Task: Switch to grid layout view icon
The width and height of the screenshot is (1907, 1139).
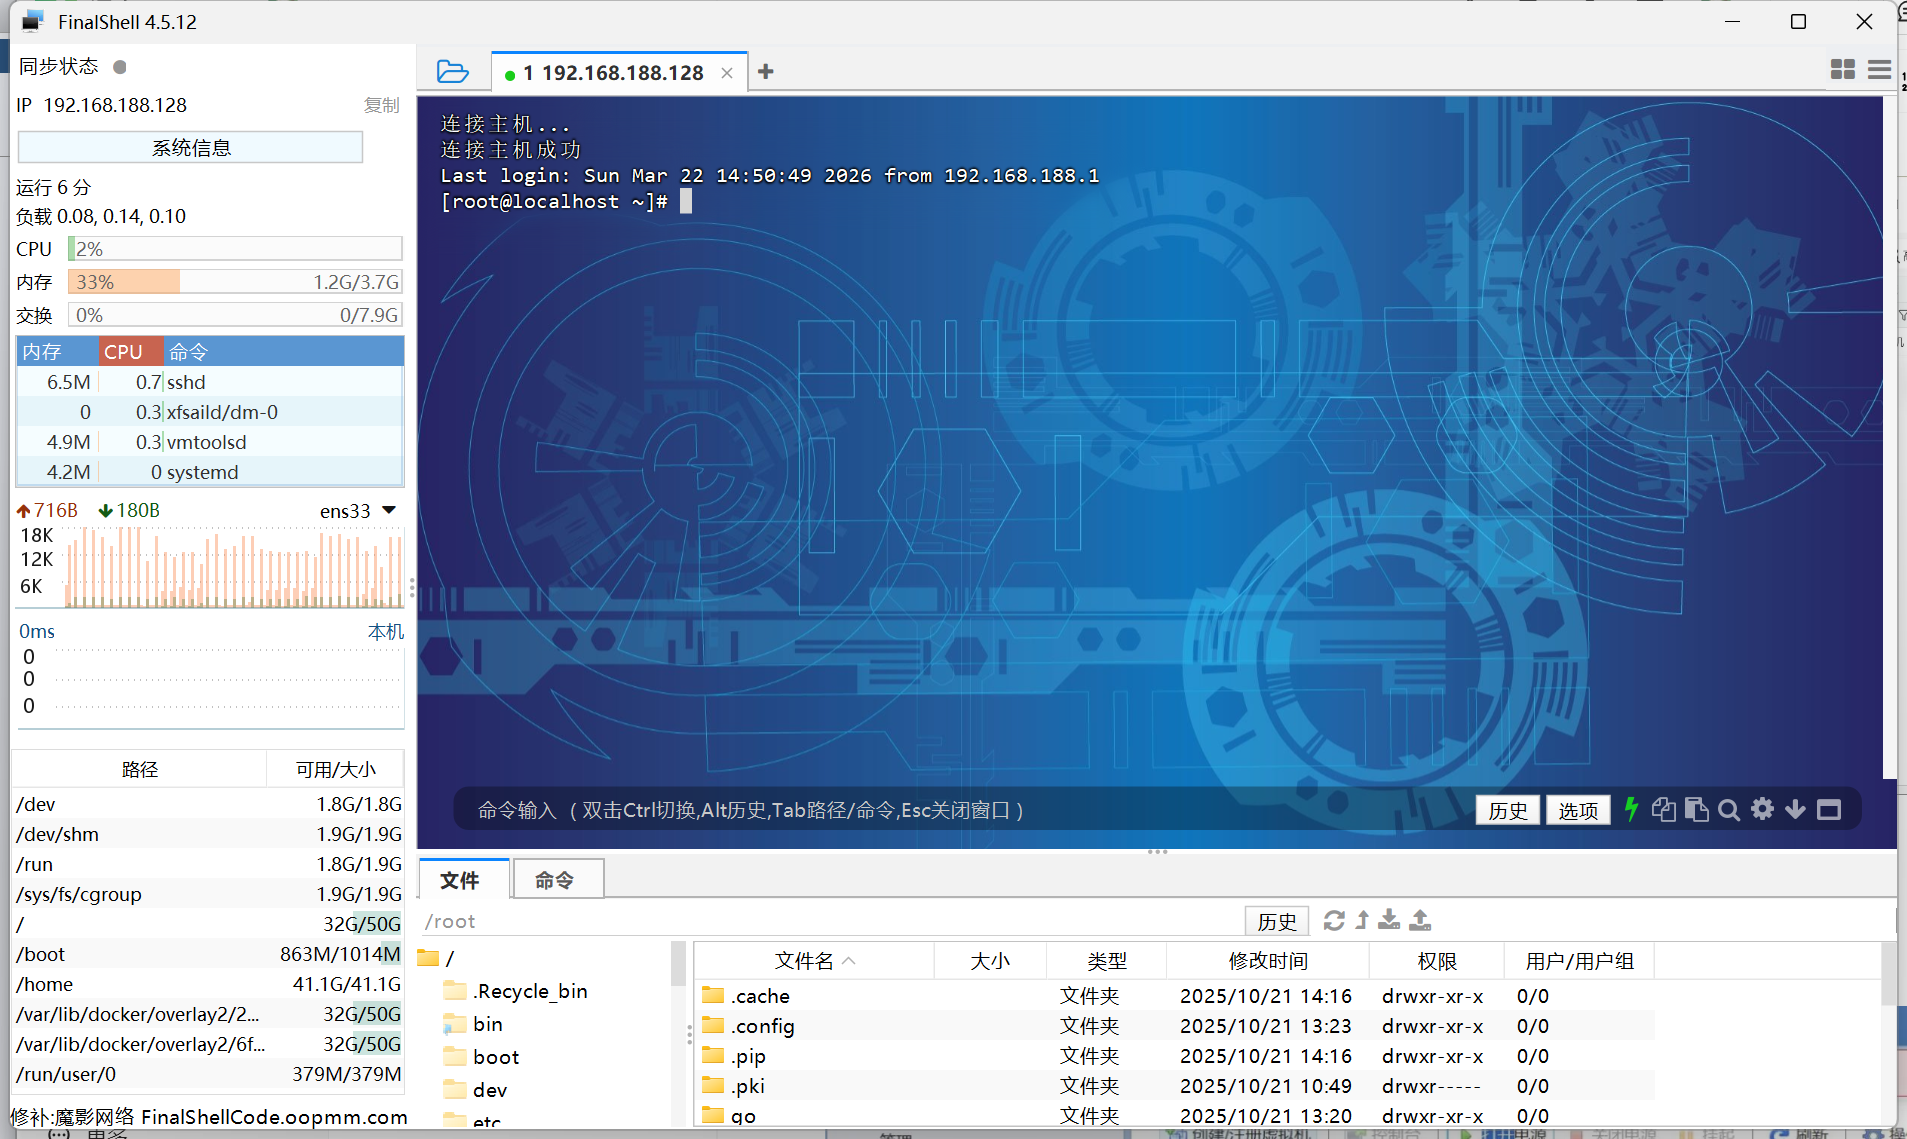Action: (x=1842, y=69)
